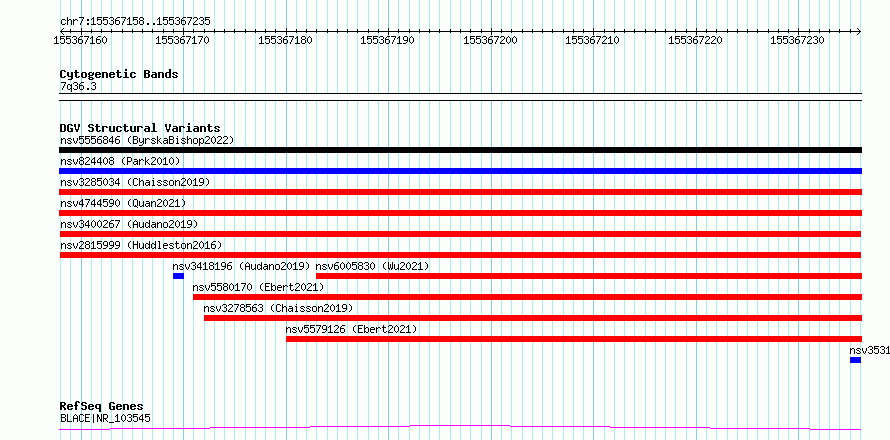Click the Cytogenetic Bands track title

pyautogui.click(x=119, y=74)
